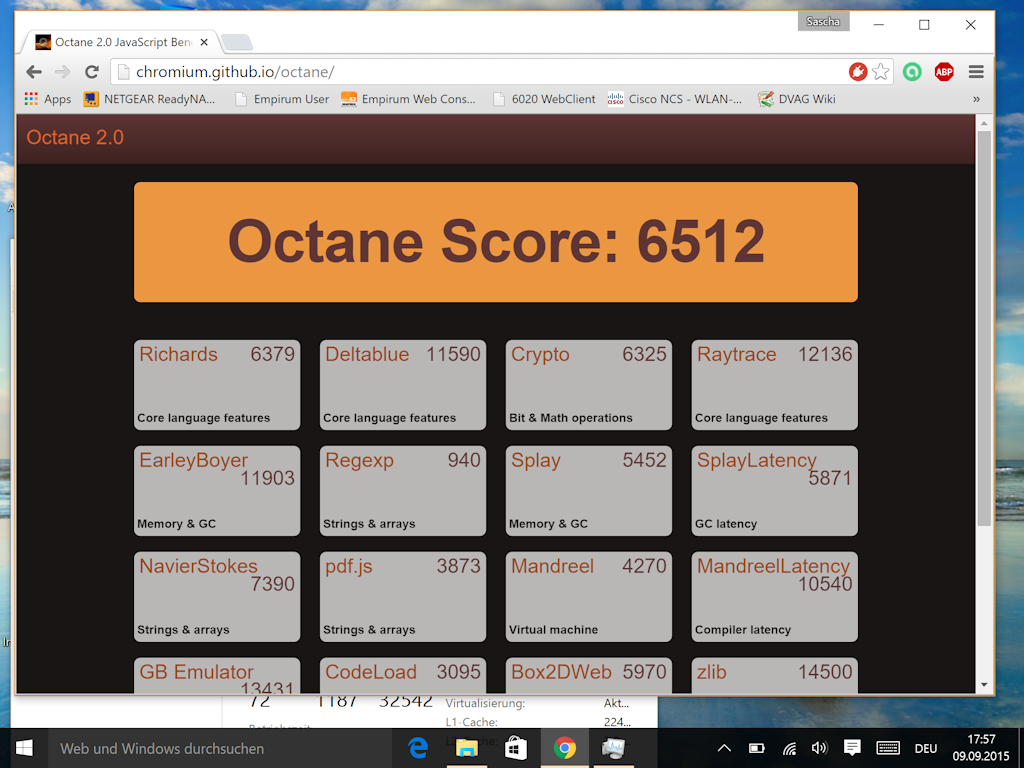Screen dimensions: 1024x768
Task: Click the Regexp benchmark tile
Action: 403,490
